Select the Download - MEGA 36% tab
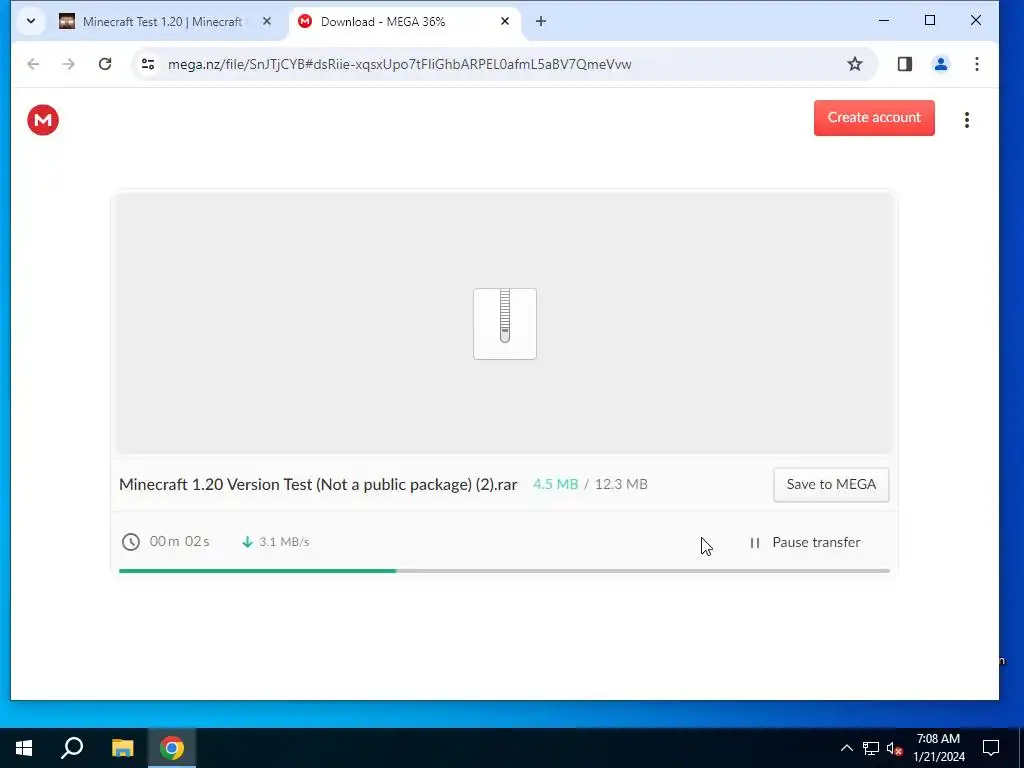Image resolution: width=1024 pixels, height=768 pixels. coord(405,22)
